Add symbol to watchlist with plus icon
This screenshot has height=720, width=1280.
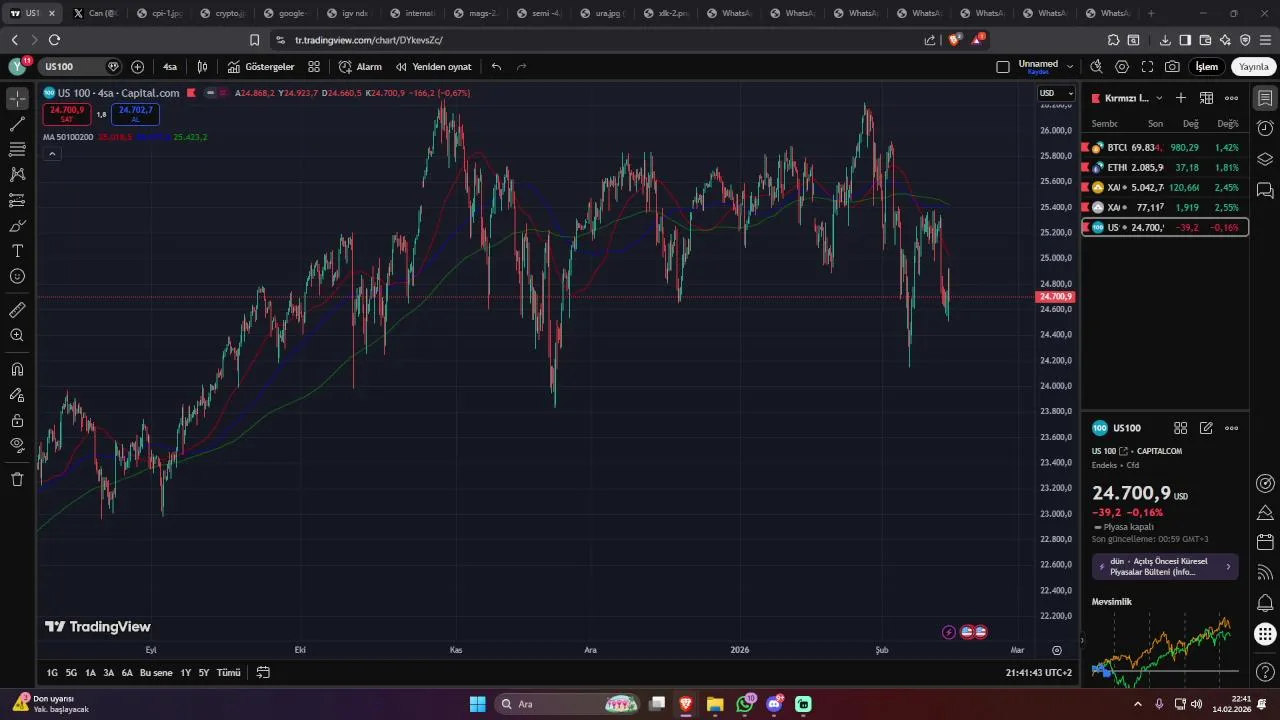pos(1181,98)
